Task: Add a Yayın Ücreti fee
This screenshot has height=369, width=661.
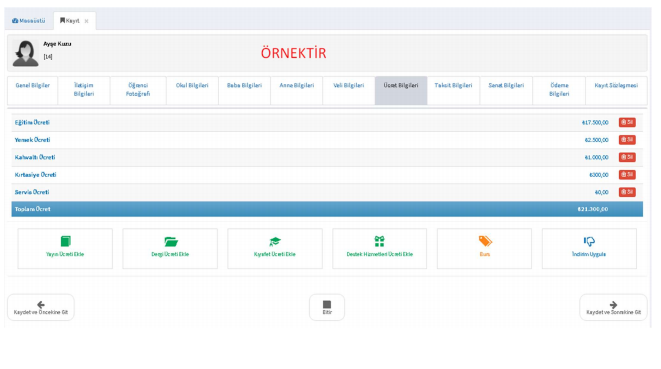Action: click(x=65, y=249)
